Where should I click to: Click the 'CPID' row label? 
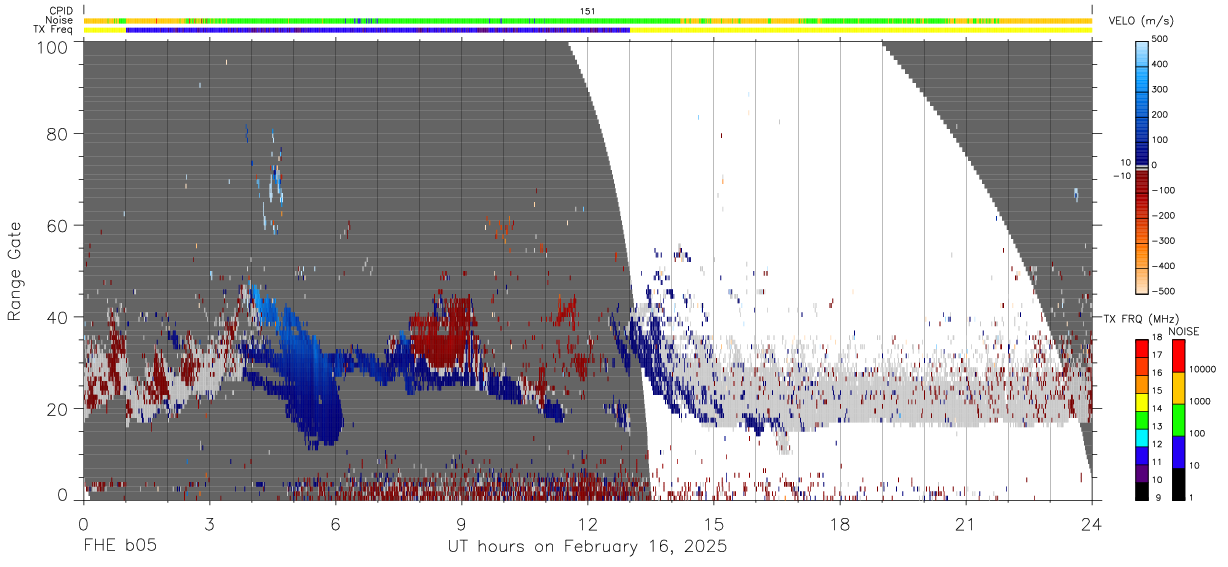tap(60, 11)
